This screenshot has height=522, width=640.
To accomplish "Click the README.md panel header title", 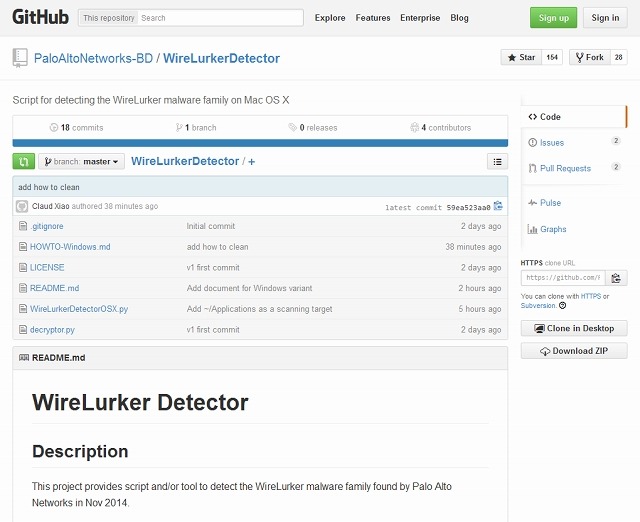I will (x=58, y=358).
